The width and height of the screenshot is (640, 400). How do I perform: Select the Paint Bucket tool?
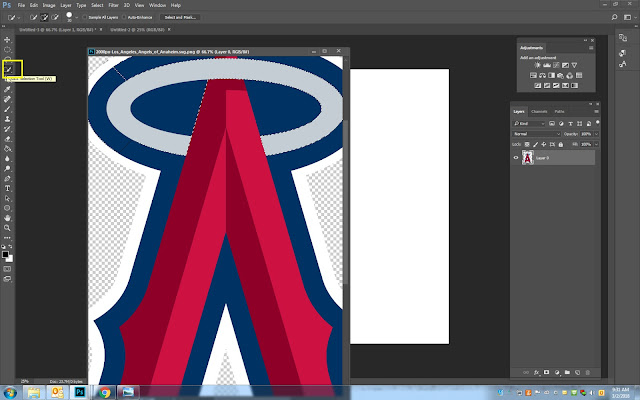[x=7, y=149]
